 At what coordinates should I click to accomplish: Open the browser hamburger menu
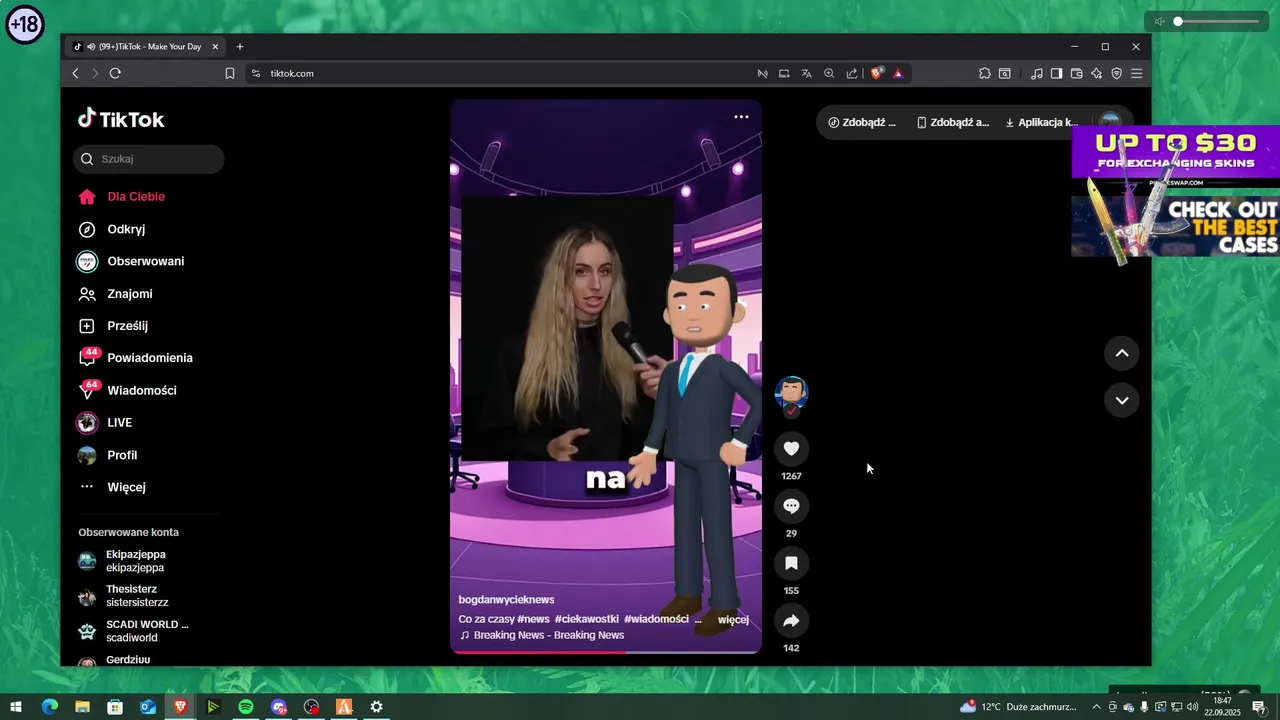[1136, 73]
